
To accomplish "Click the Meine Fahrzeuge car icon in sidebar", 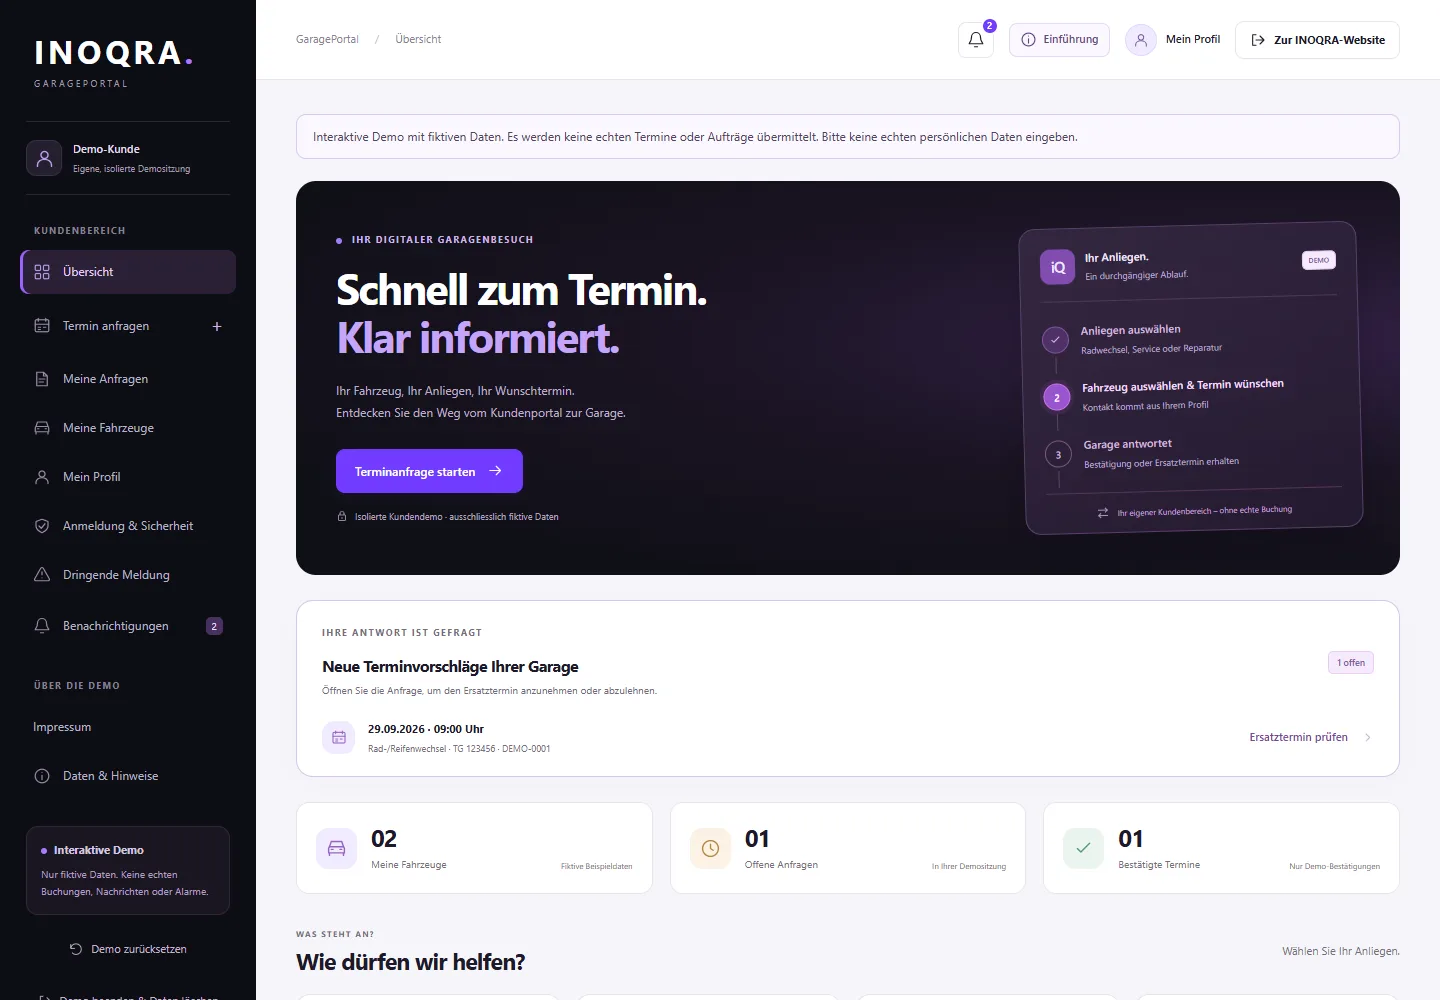I will pos(42,428).
